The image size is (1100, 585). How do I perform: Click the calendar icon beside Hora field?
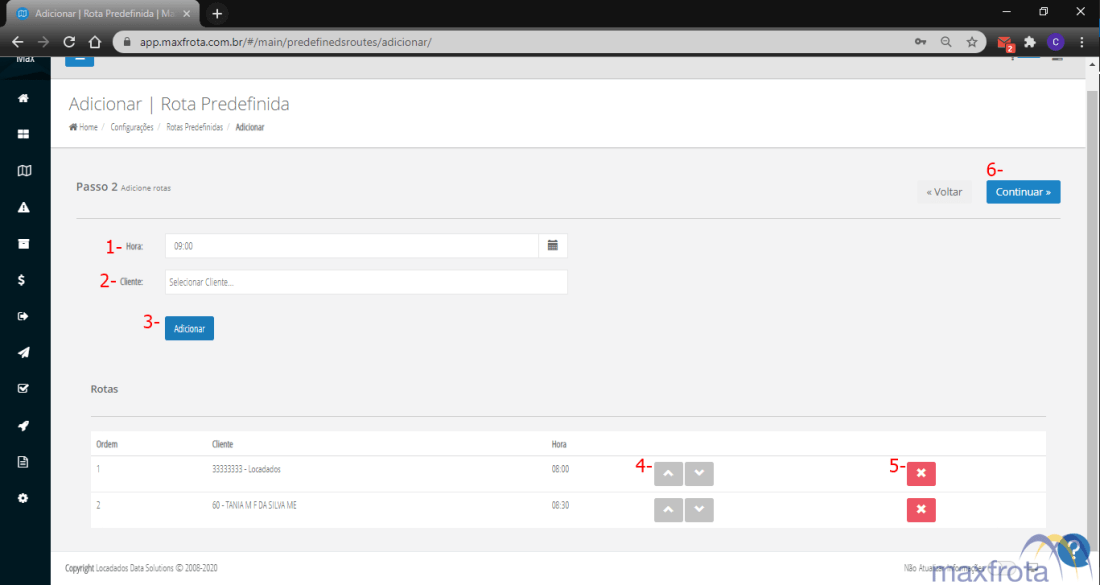click(552, 245)
